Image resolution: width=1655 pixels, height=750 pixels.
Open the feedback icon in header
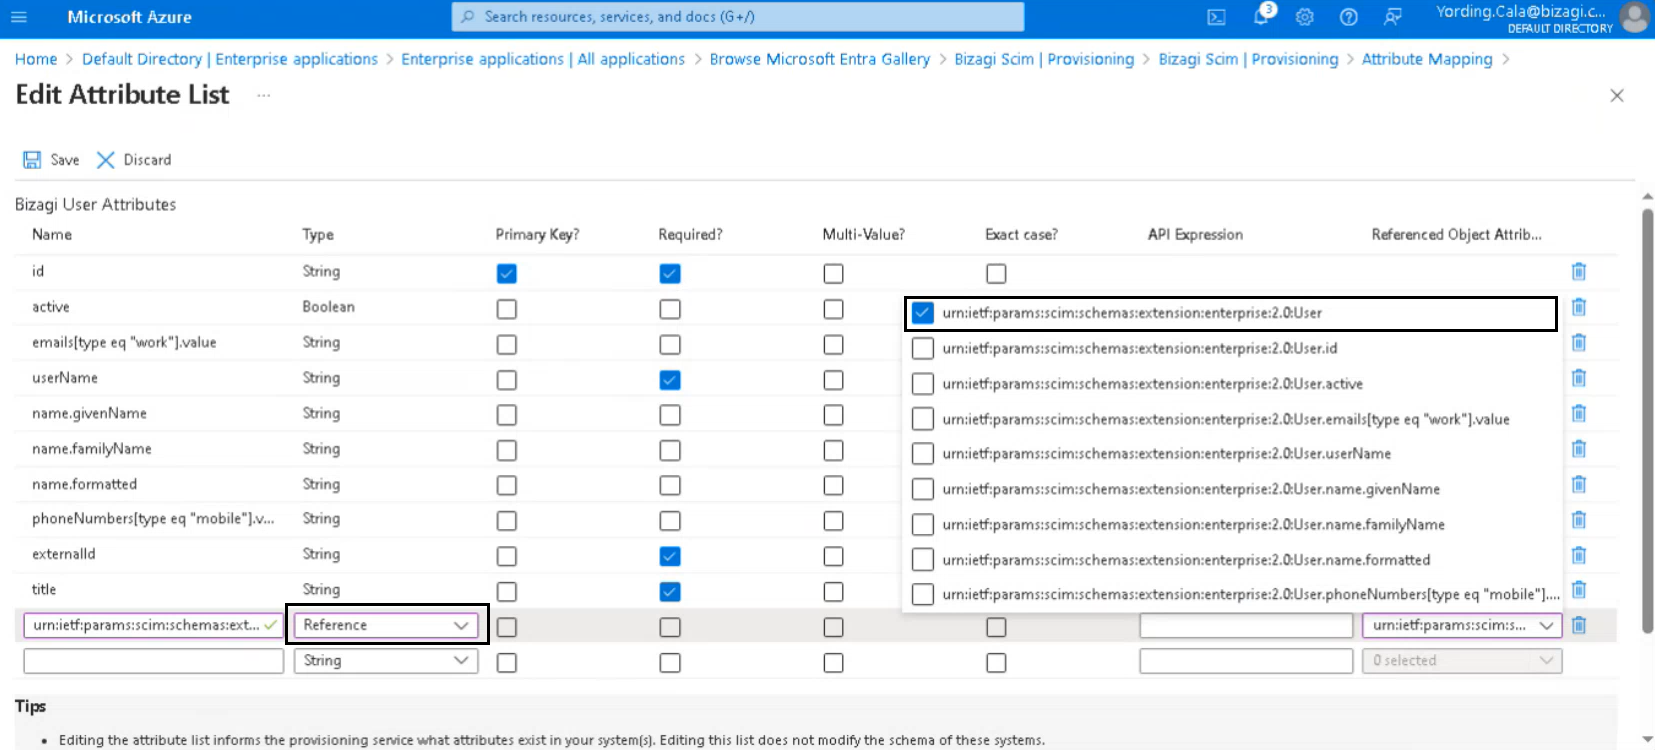(x=1392, y=17)
